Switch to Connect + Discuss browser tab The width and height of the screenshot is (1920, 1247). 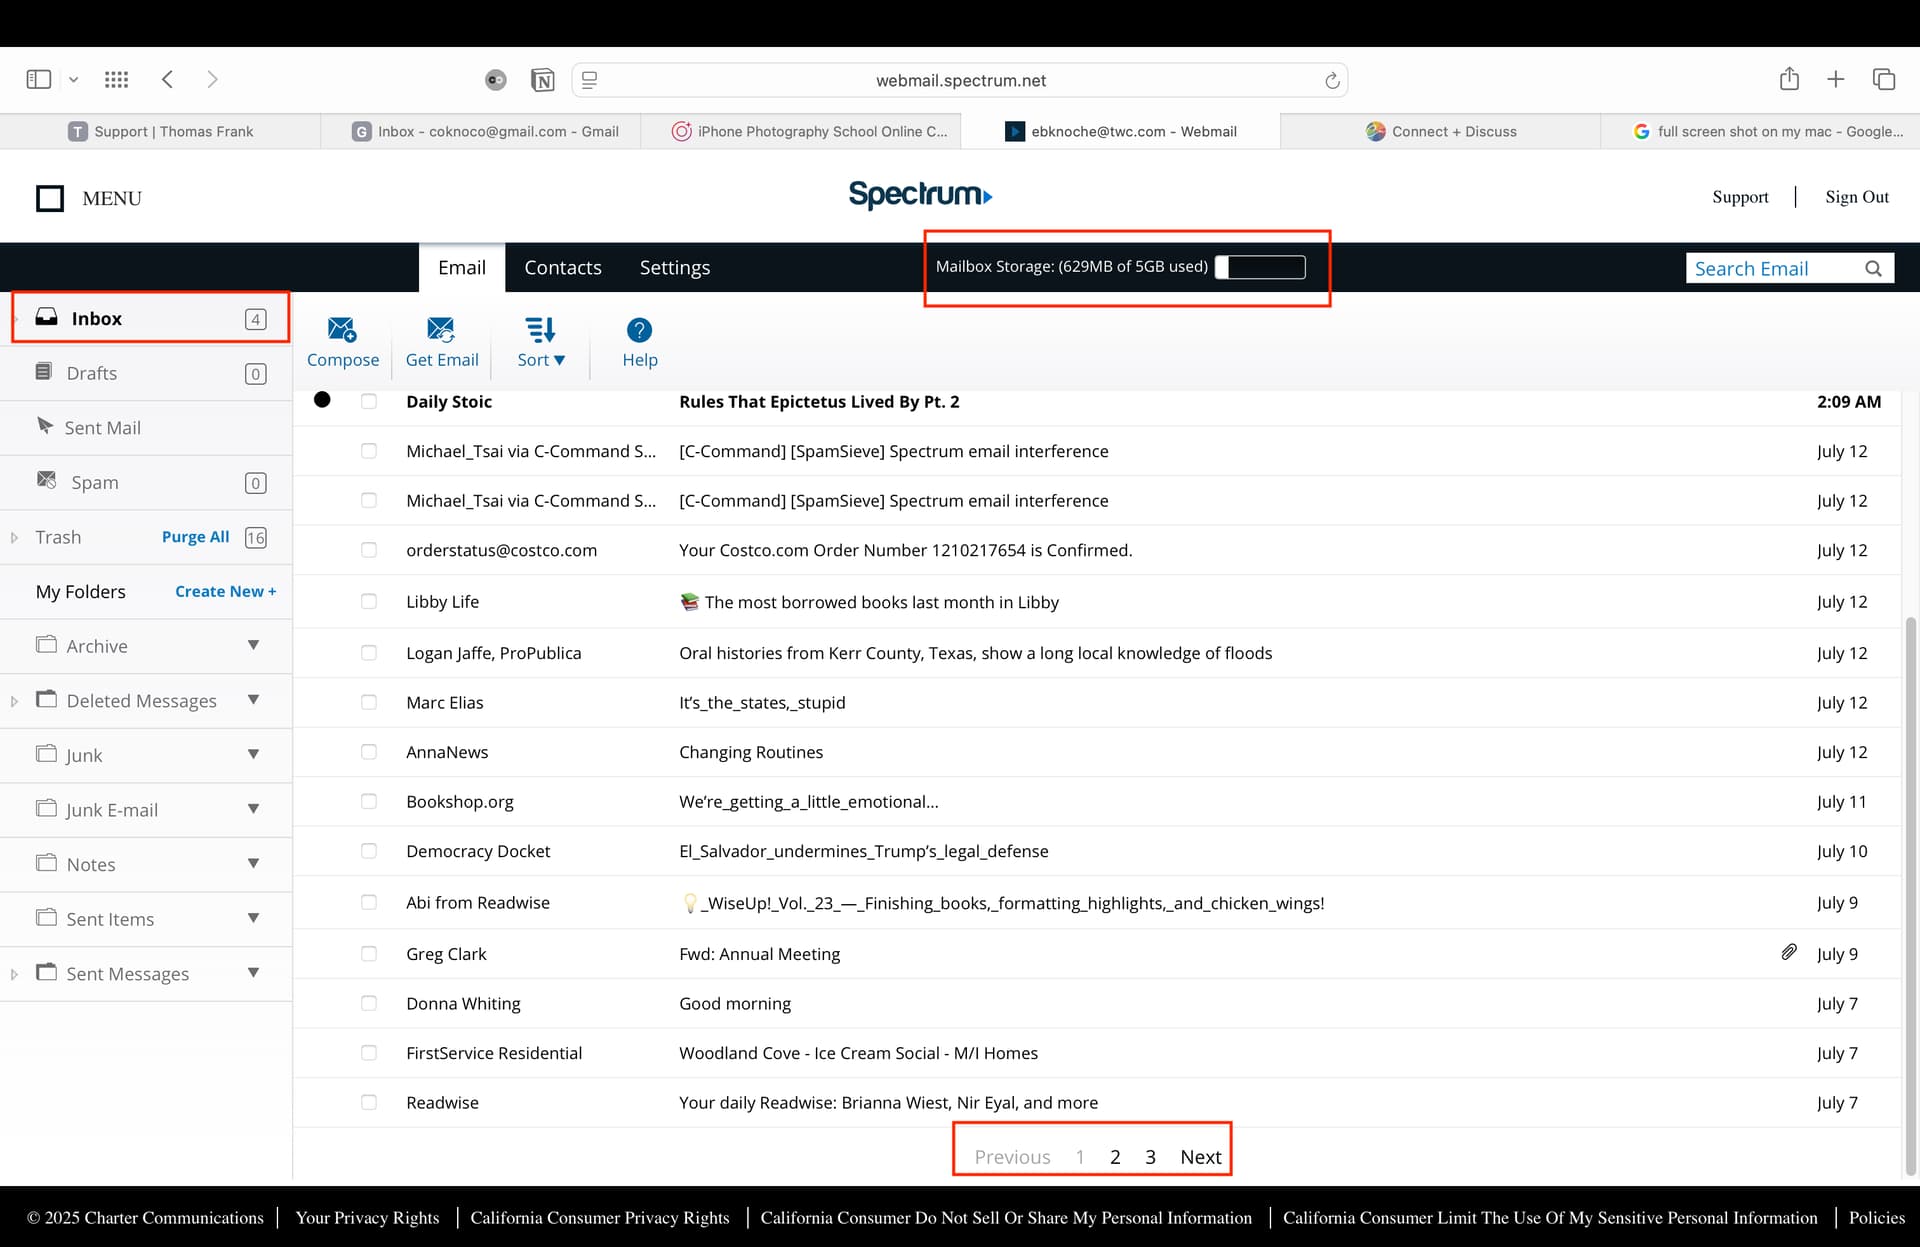[1440, 131]
